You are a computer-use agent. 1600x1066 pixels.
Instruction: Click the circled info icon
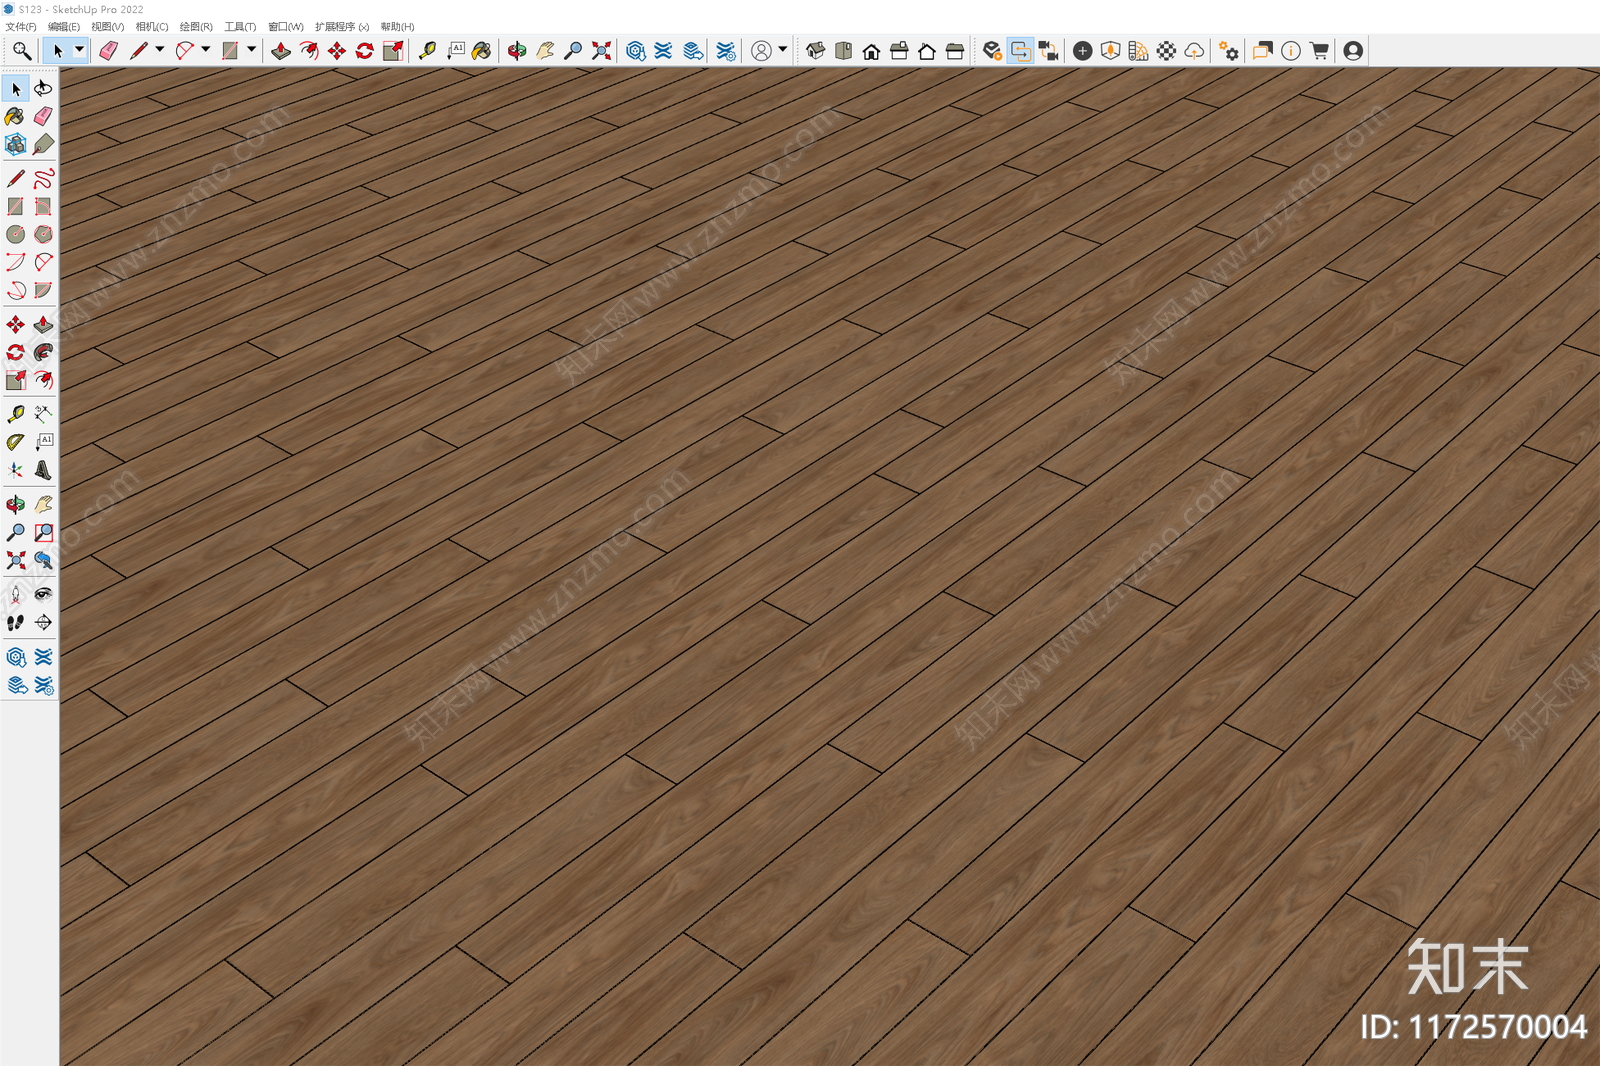1291,51
